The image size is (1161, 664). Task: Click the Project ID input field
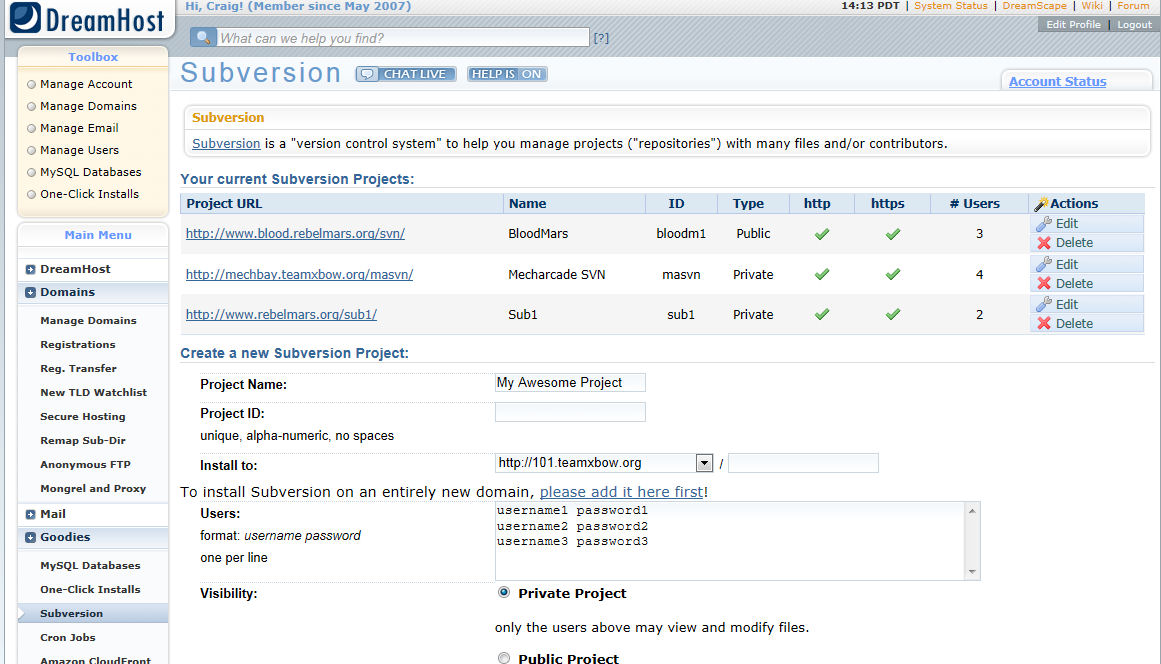coord(570,412)
